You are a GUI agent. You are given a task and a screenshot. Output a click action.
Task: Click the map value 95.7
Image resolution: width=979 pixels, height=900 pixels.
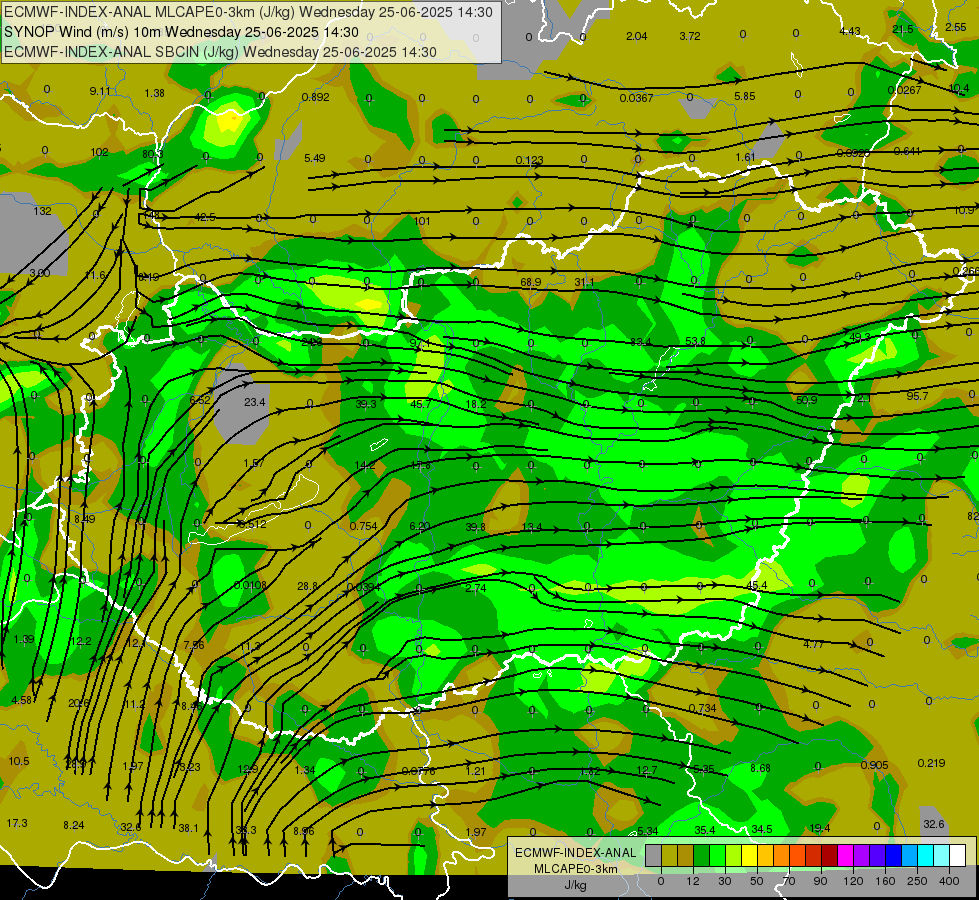[x=917, y=396]
